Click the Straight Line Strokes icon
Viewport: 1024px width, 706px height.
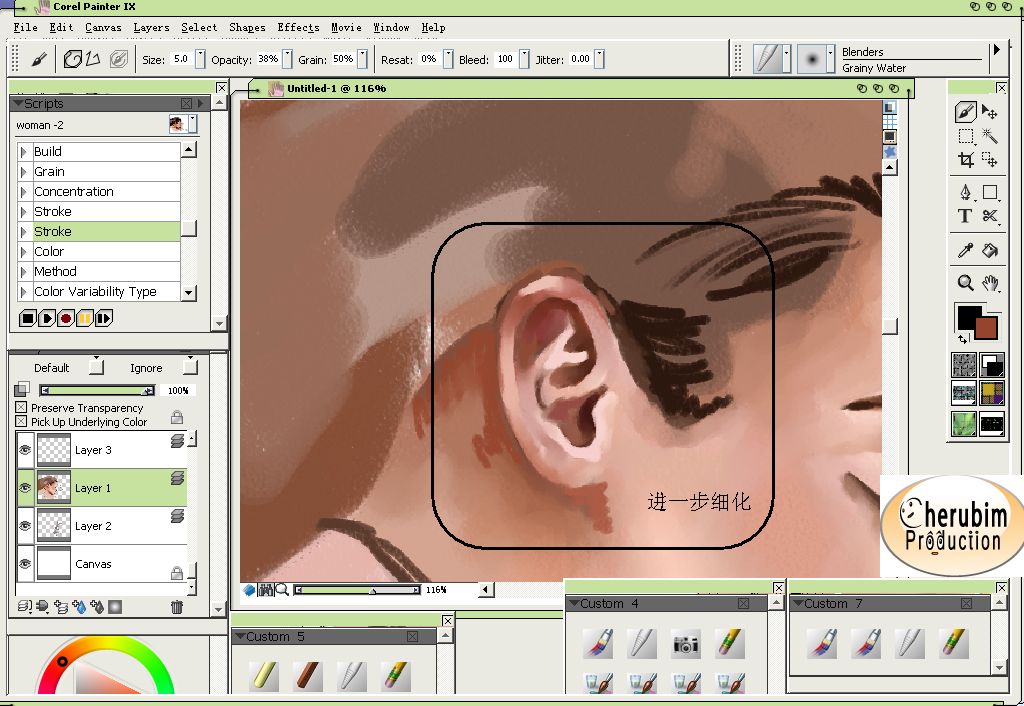tap(93, 59)
